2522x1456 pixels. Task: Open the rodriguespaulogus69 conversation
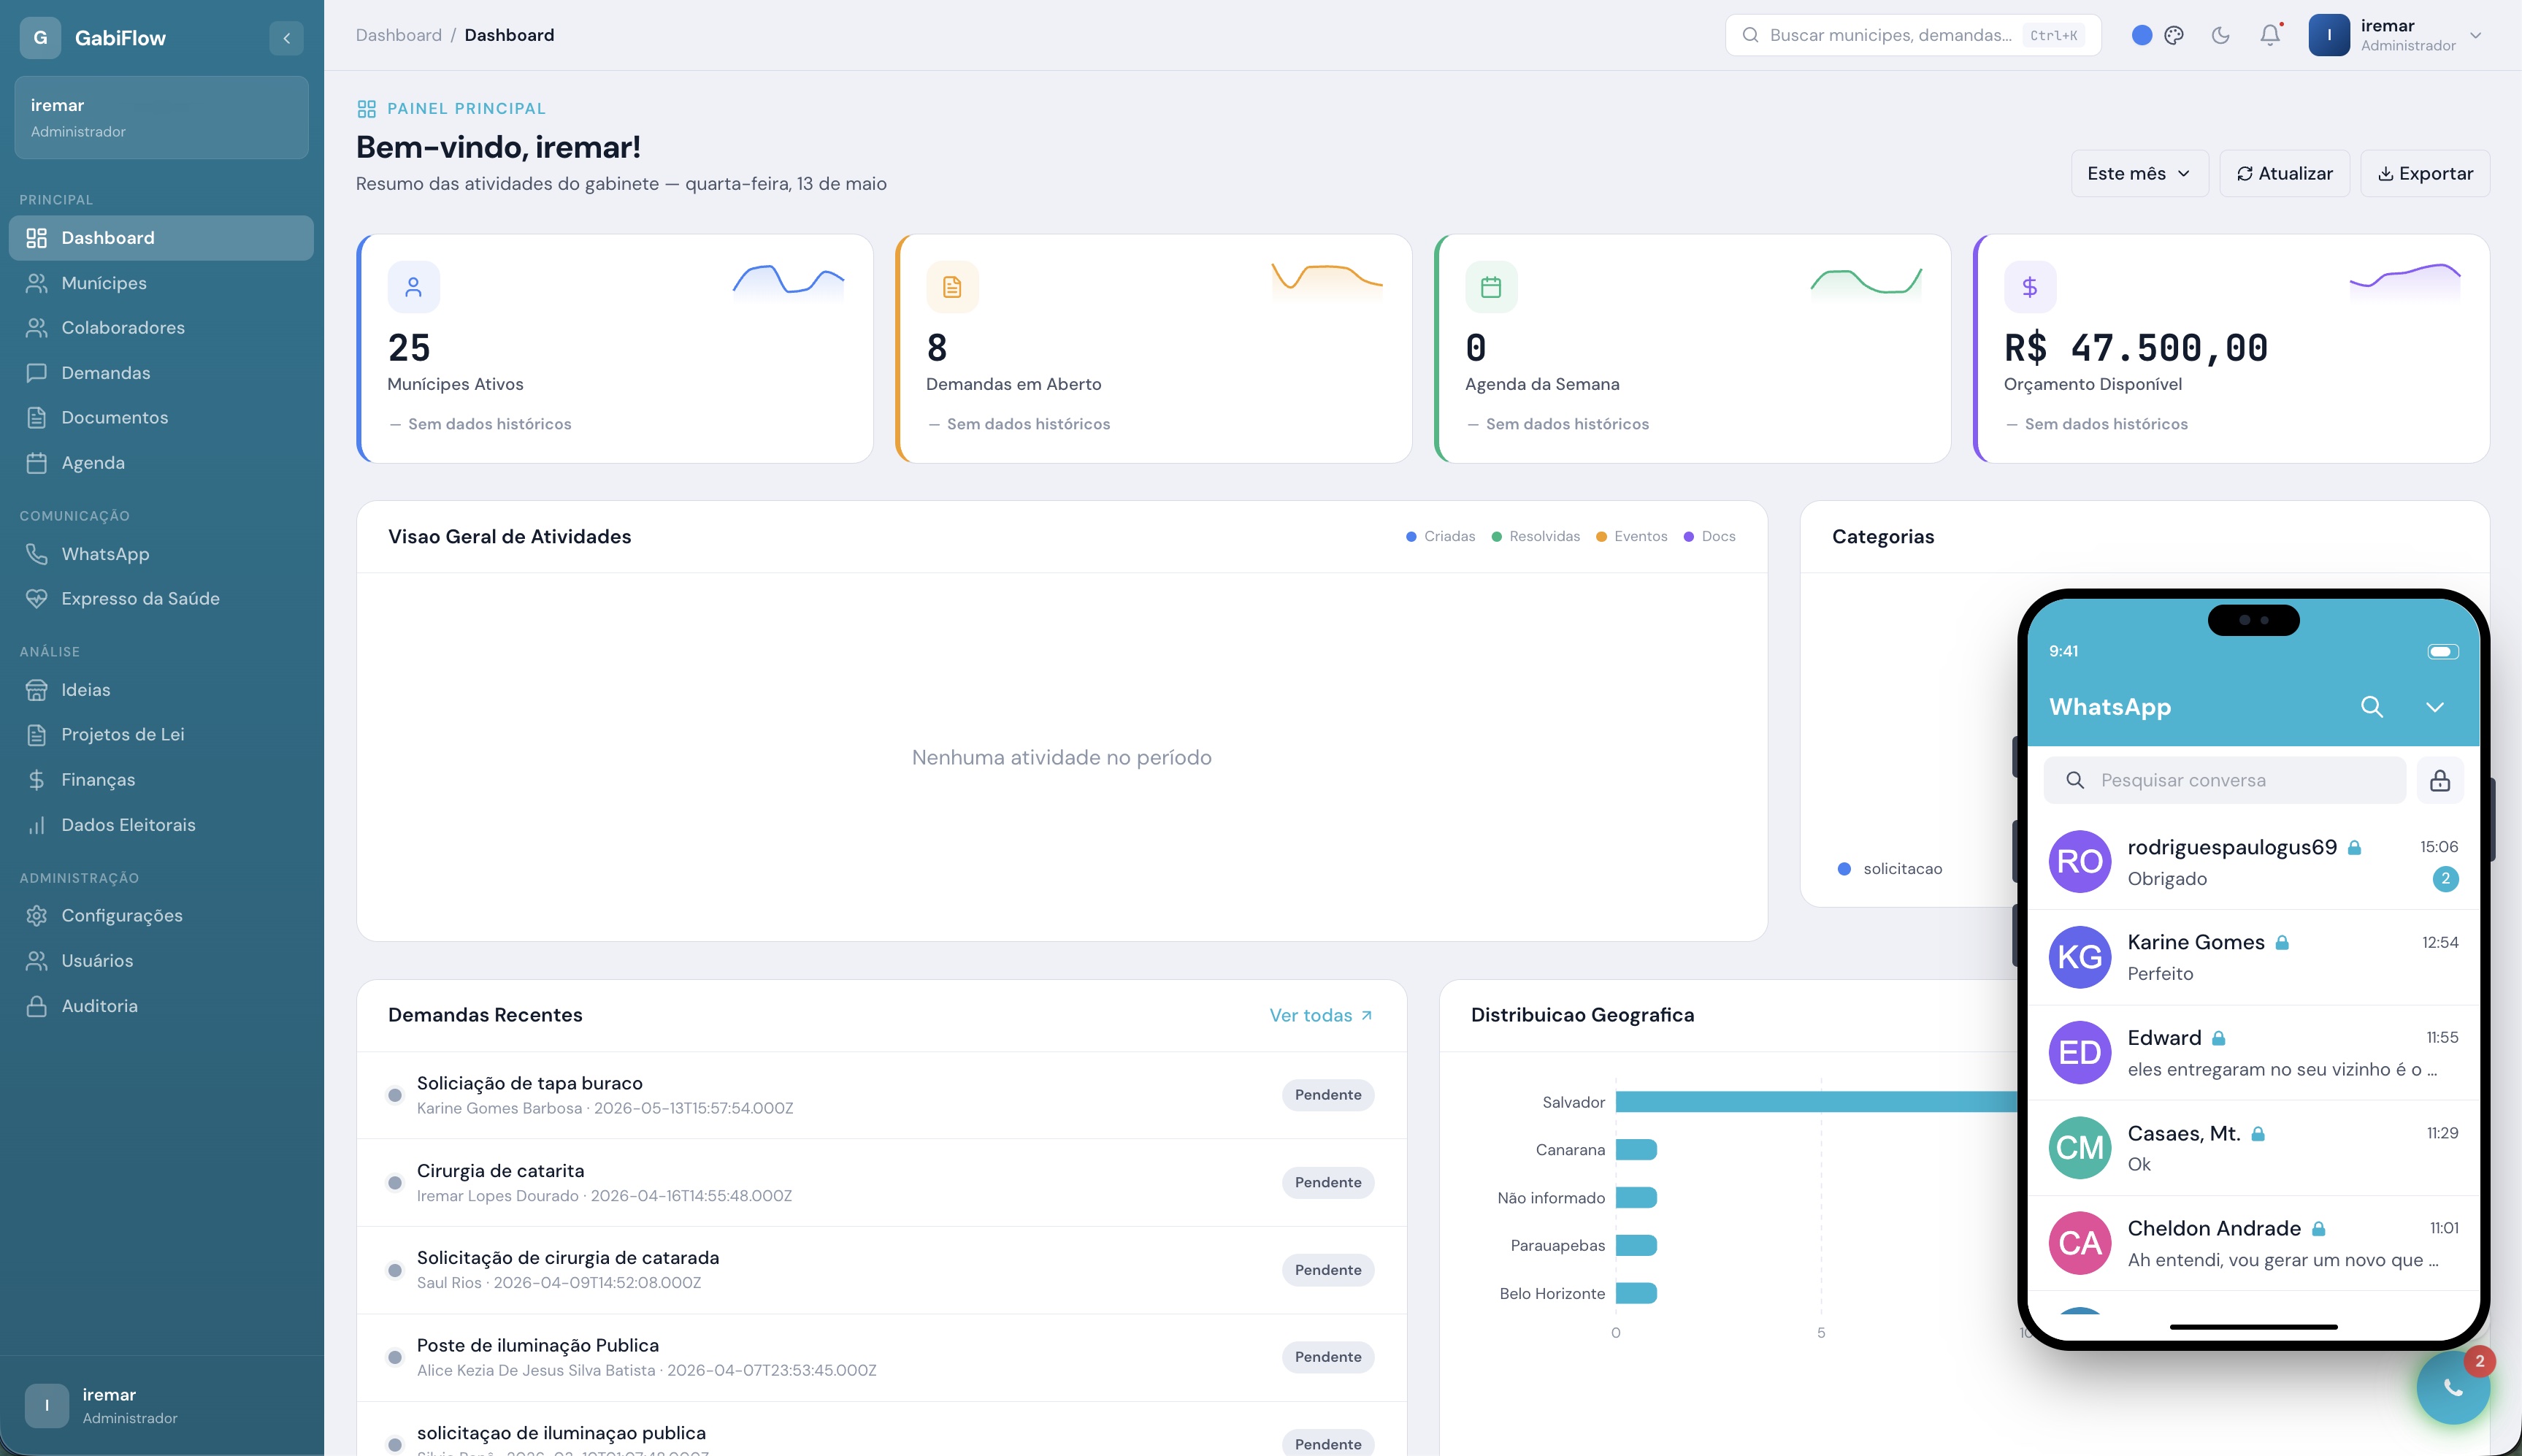tap(2253, 862)
